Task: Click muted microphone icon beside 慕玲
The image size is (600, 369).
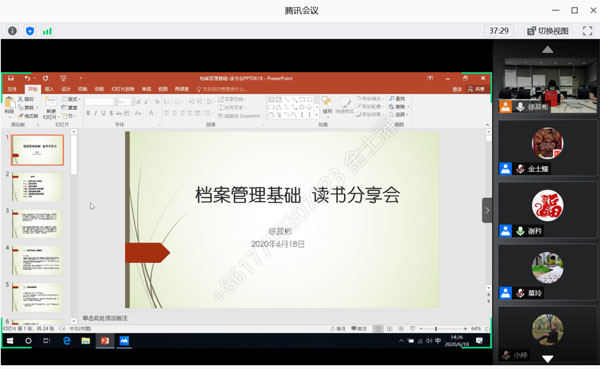Action: [x=520, y=293]
